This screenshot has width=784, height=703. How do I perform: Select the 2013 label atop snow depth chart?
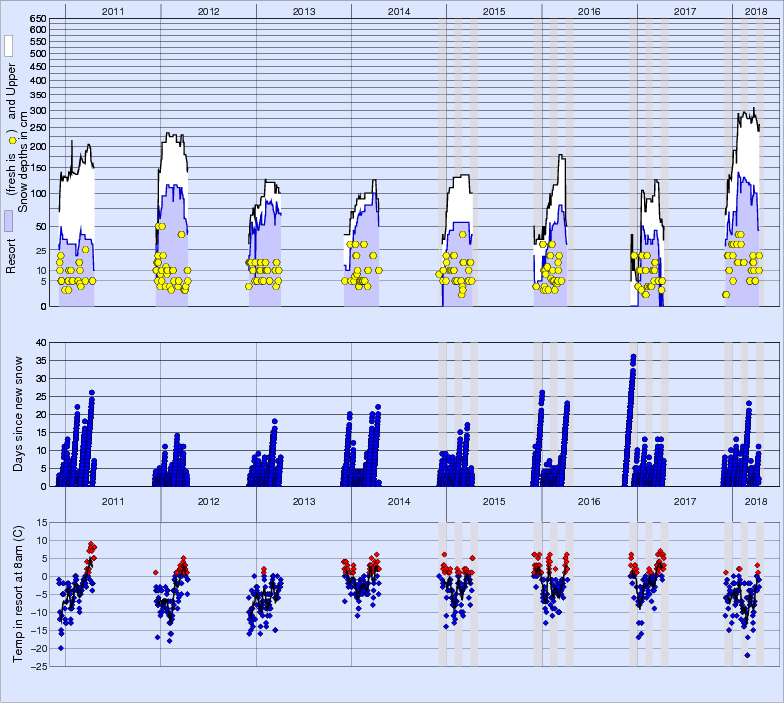[x=304, y=10]
